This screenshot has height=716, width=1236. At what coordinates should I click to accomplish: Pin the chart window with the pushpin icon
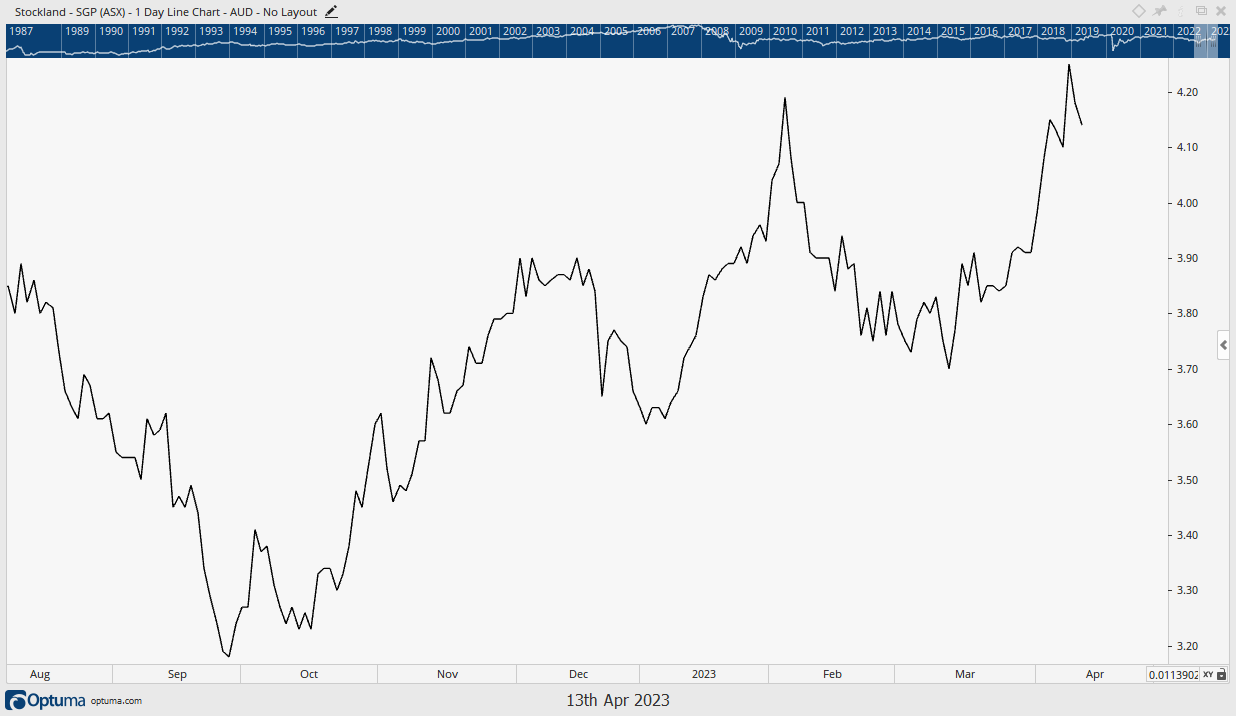[1160, 11]
